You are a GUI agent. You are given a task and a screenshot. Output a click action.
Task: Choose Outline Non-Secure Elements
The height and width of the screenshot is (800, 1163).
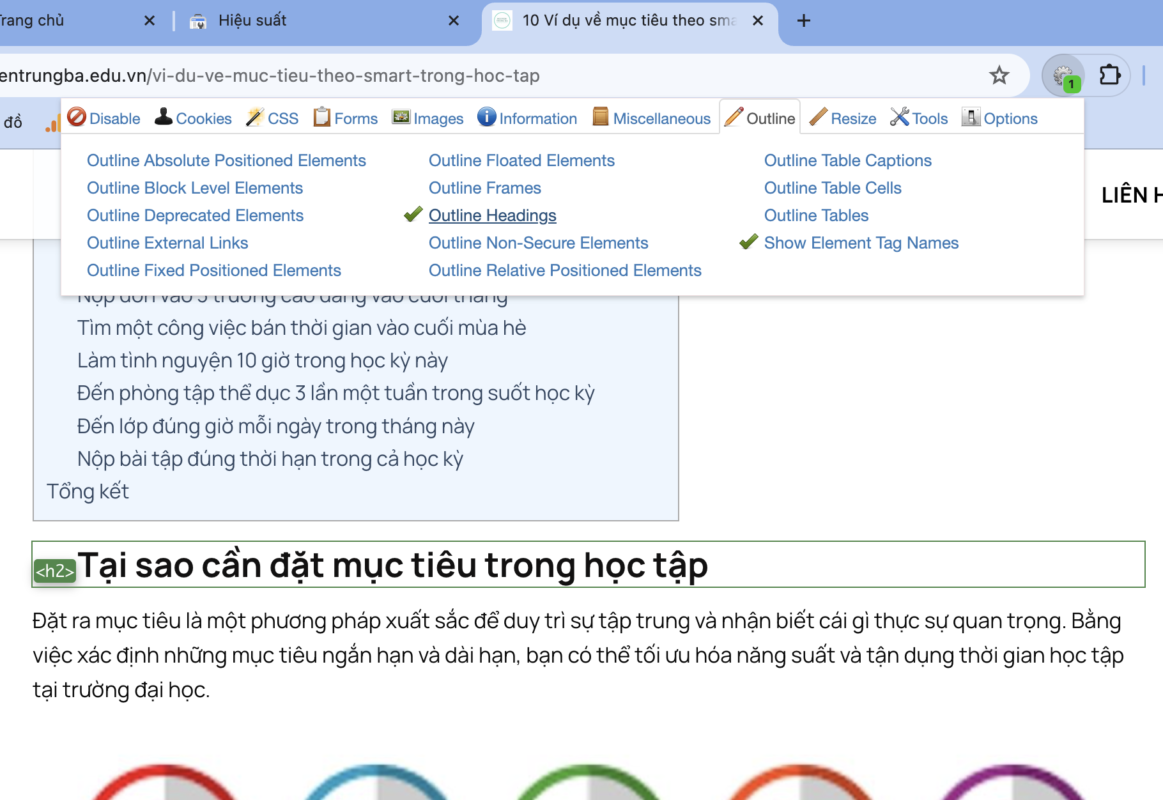538,242
